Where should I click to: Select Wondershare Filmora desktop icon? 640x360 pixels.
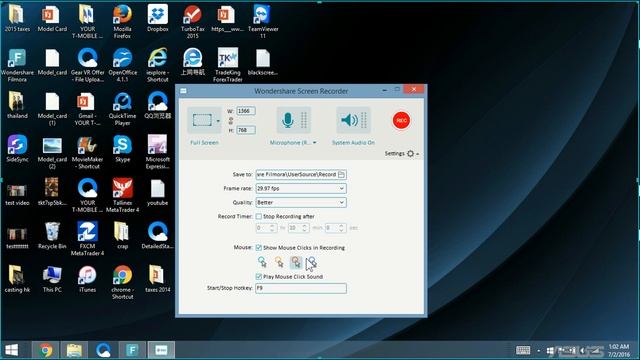coord(17,65)
